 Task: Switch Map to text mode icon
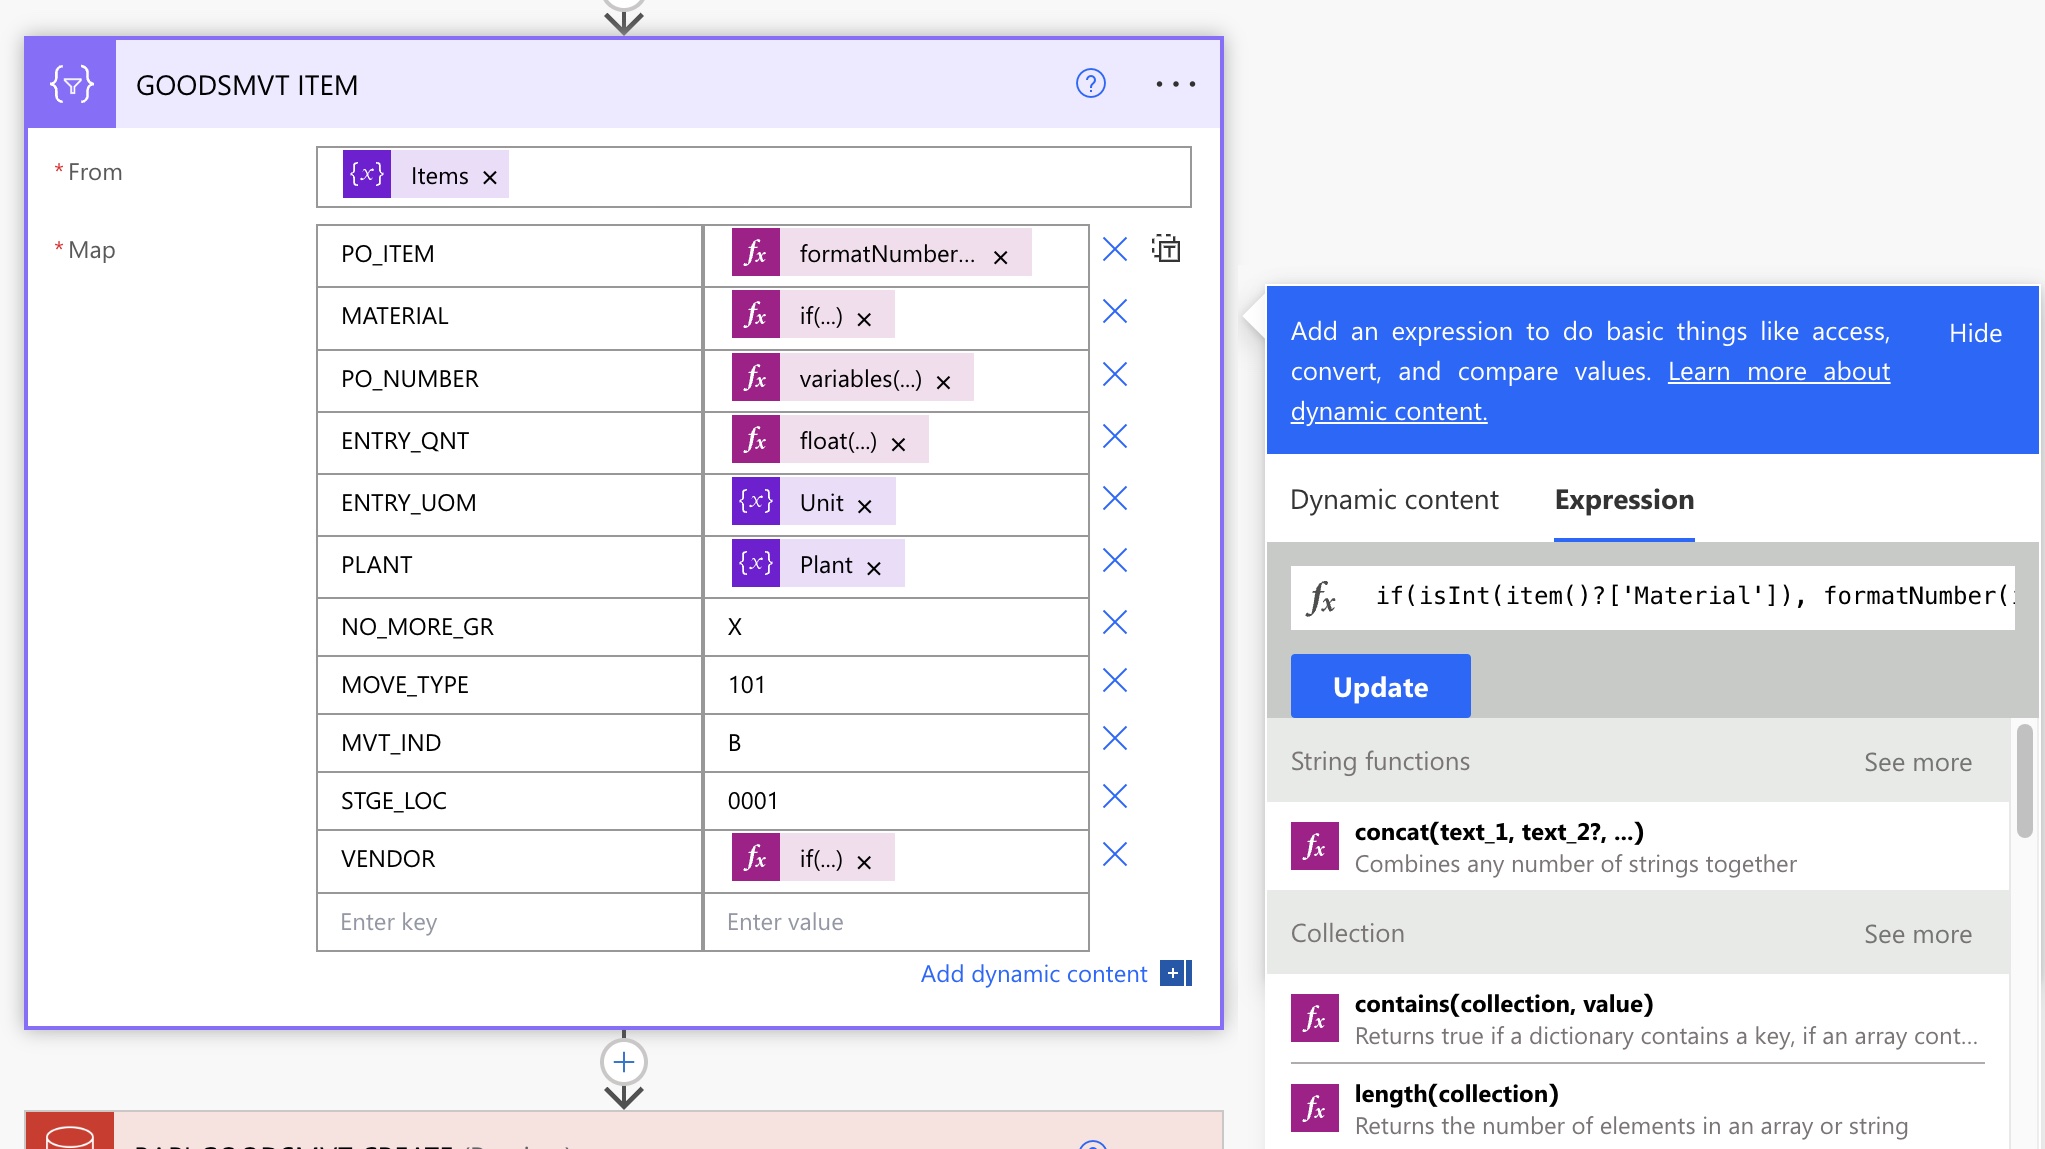coord(1166,249)
